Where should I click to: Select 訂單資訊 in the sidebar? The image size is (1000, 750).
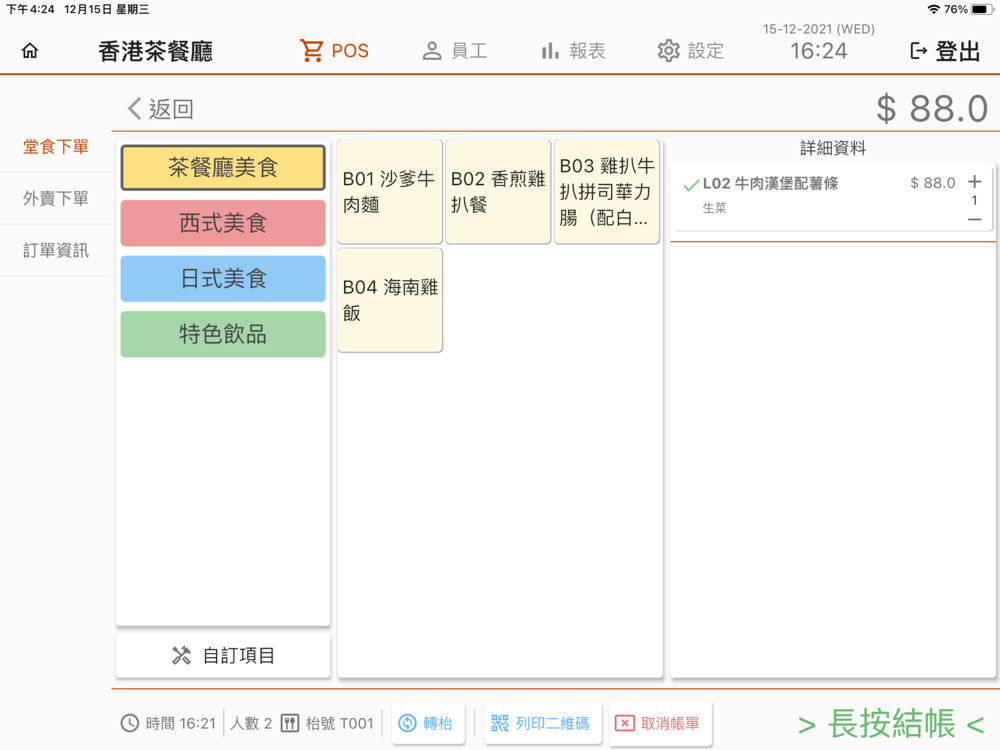pos(56,250)
